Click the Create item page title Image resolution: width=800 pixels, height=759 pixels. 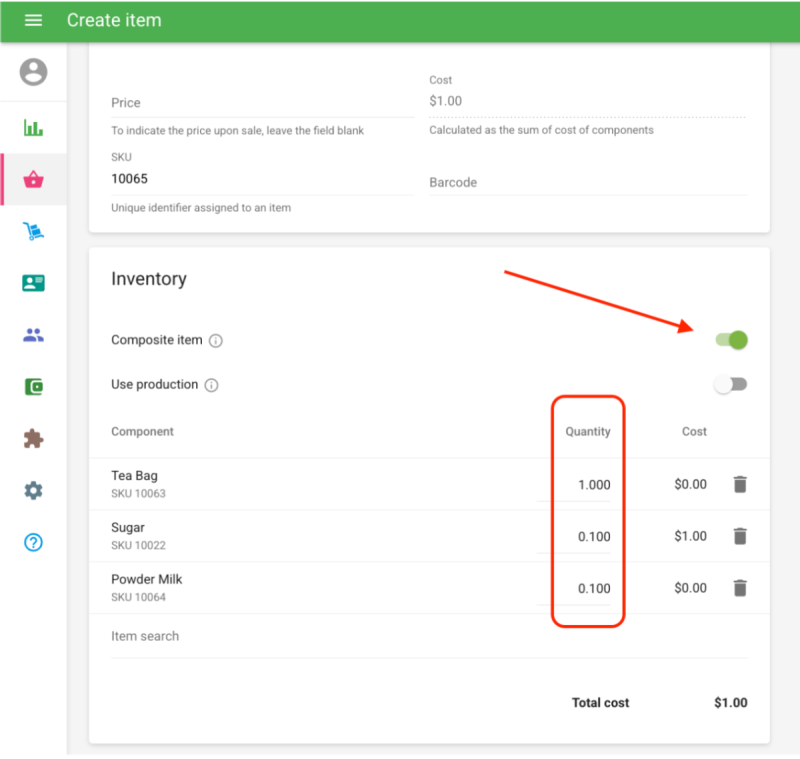point(114,20)
